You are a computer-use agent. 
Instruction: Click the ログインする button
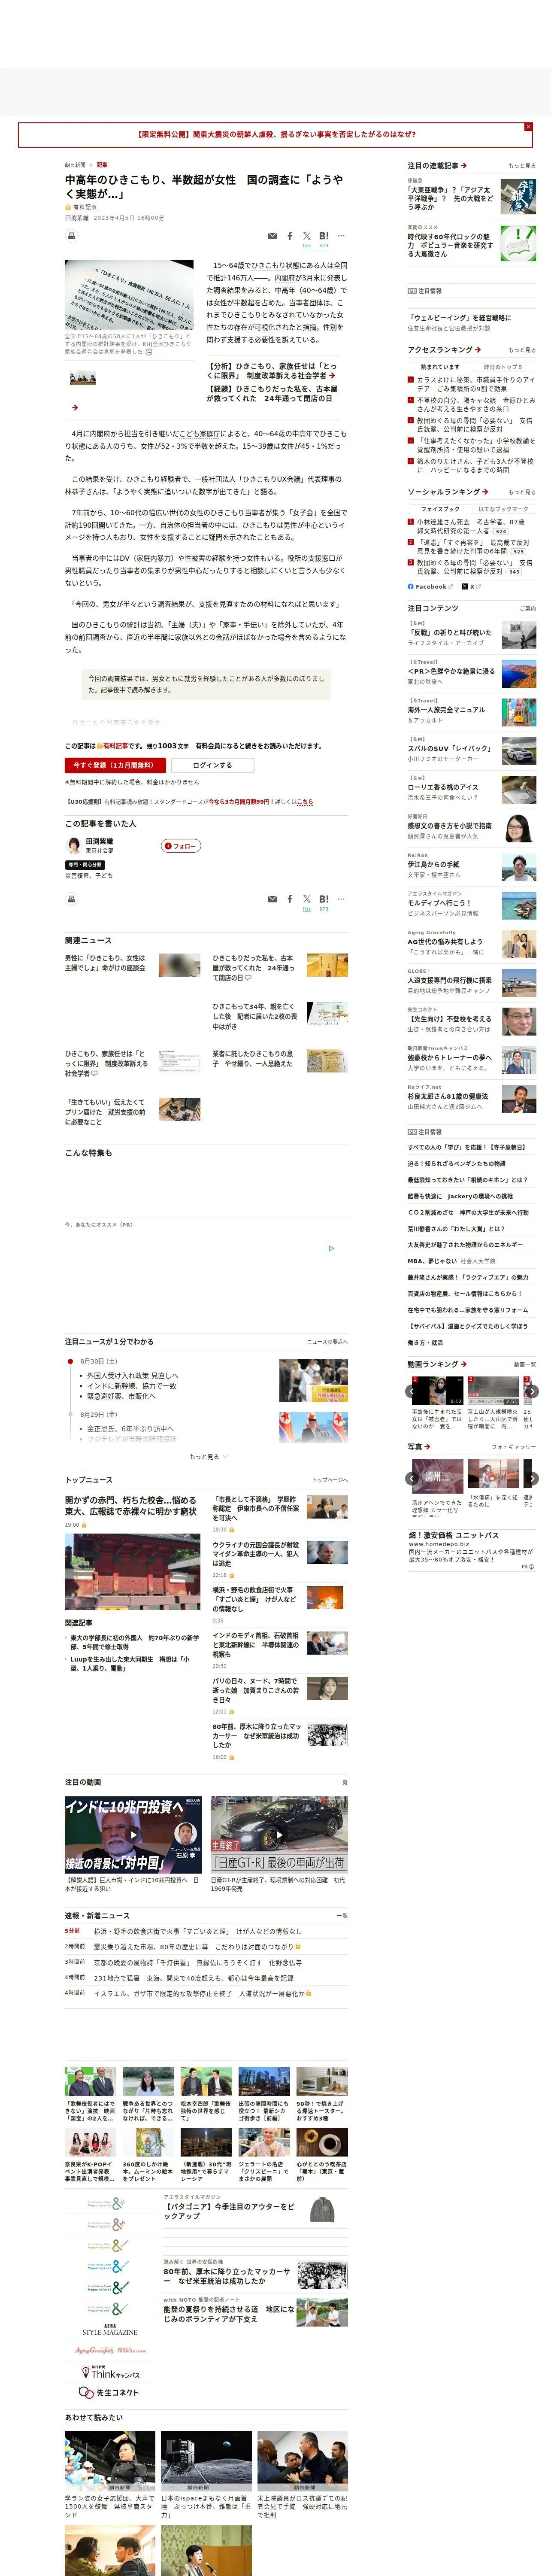[x=212, y=765]
